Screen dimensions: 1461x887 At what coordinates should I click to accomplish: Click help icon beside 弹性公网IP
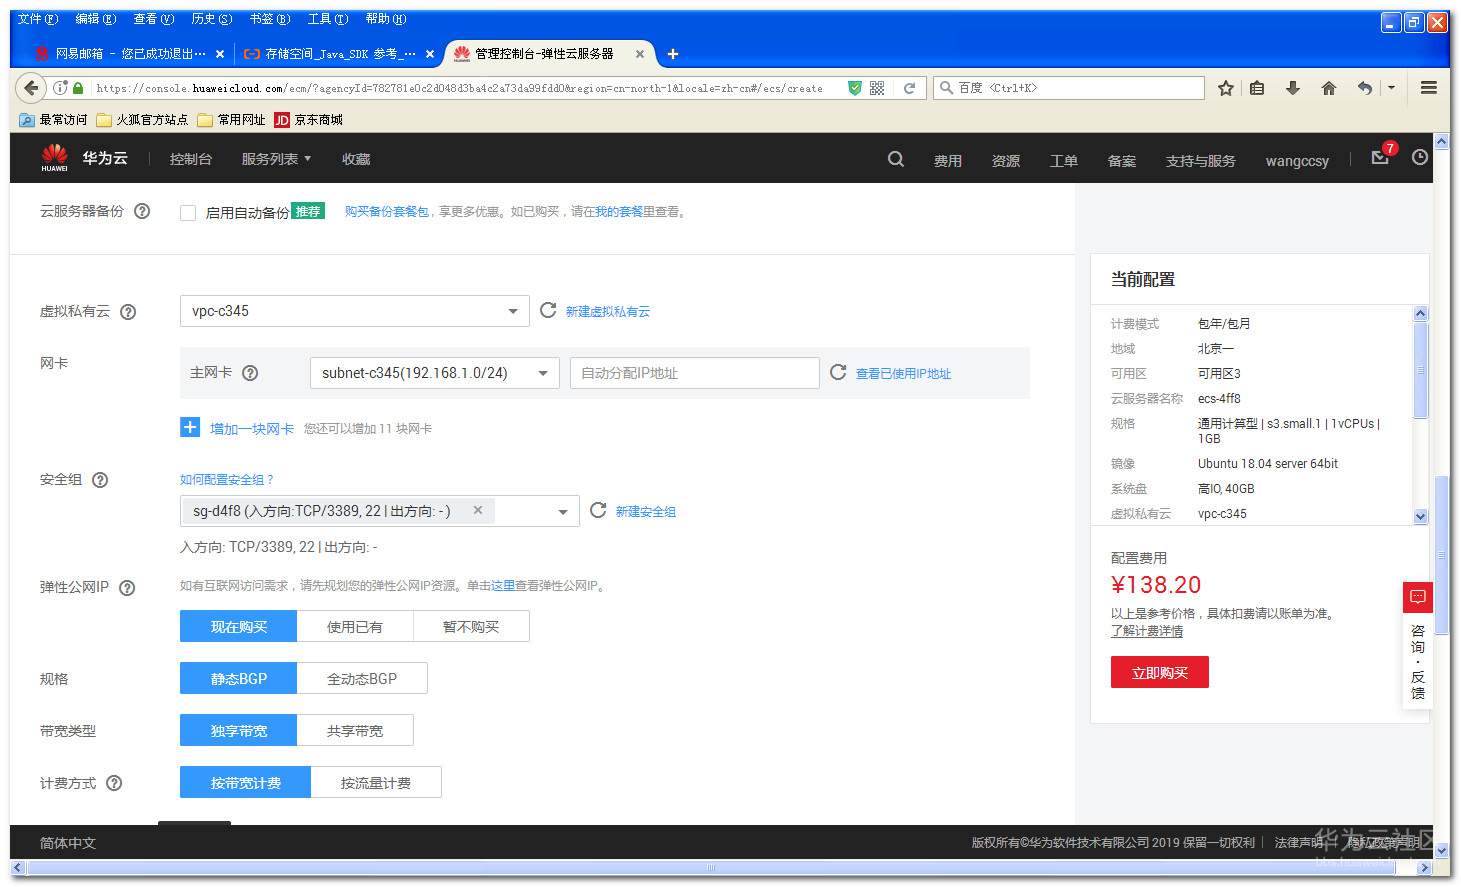tap(127, 587)
